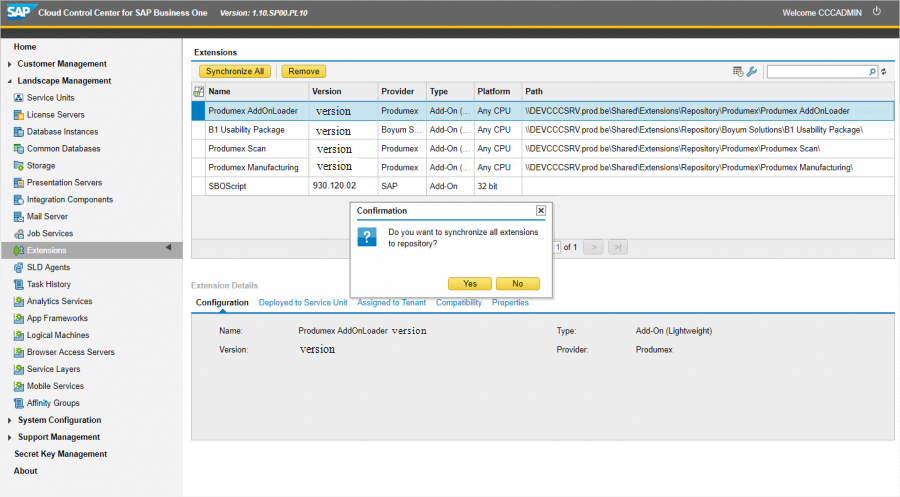Click the Synchronize All button

tap(235, 71)
